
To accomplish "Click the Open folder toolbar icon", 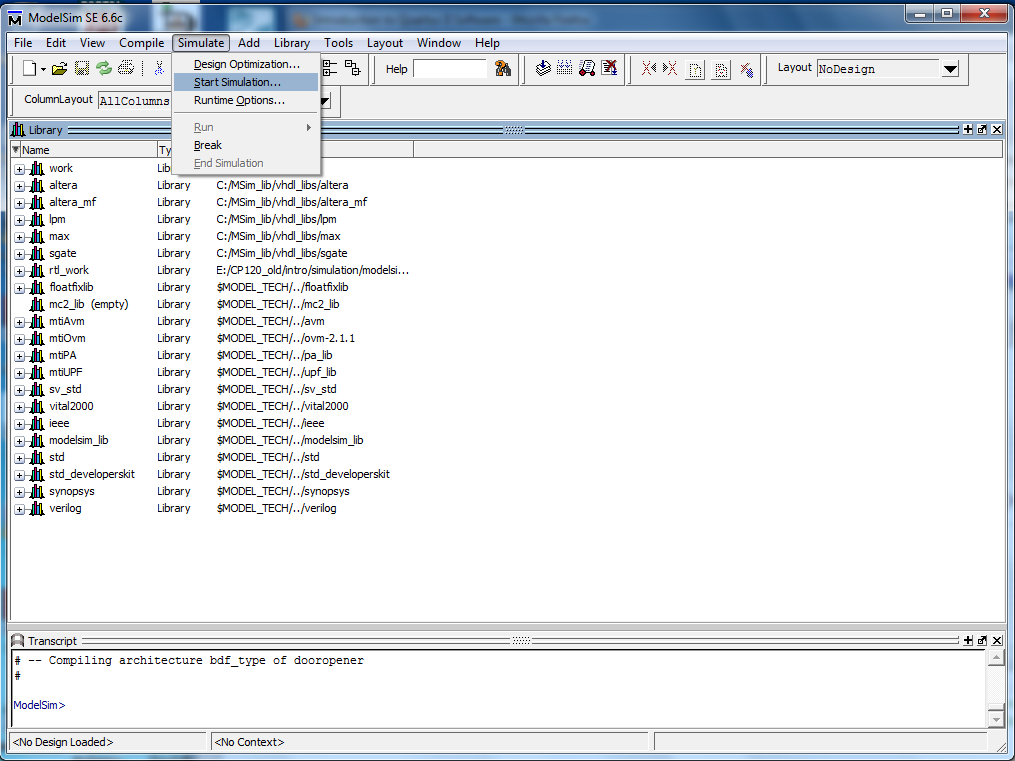I will [x=60, y=69].
